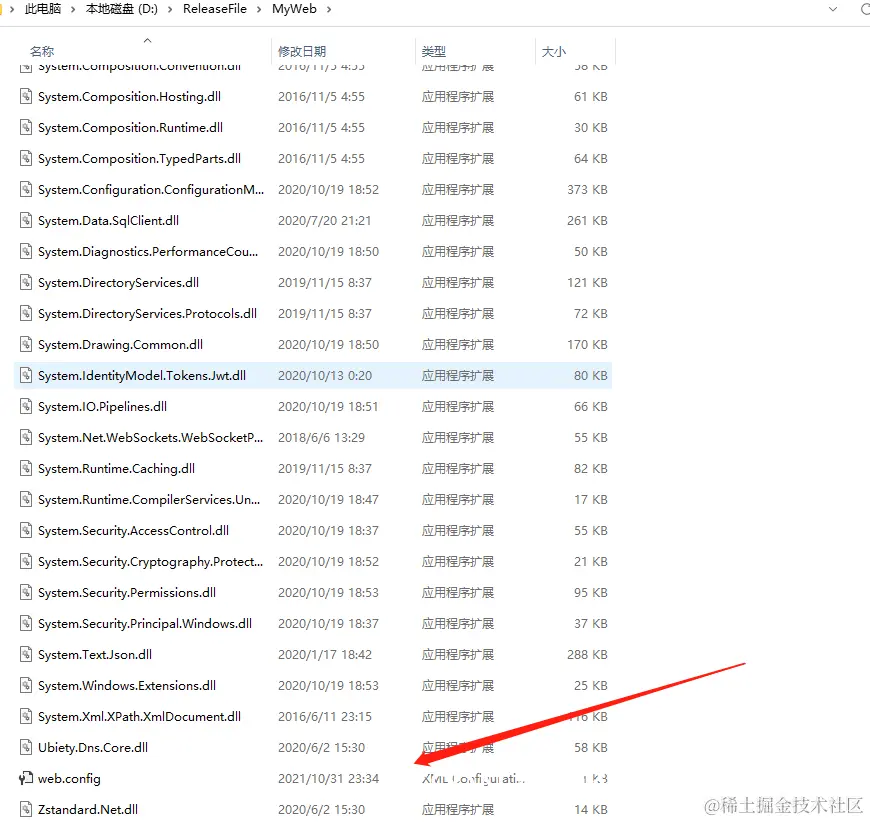The width and height of the screenshot is (870, 822).
Task: Click the 261 KB size cell
Action: (587, 221)
